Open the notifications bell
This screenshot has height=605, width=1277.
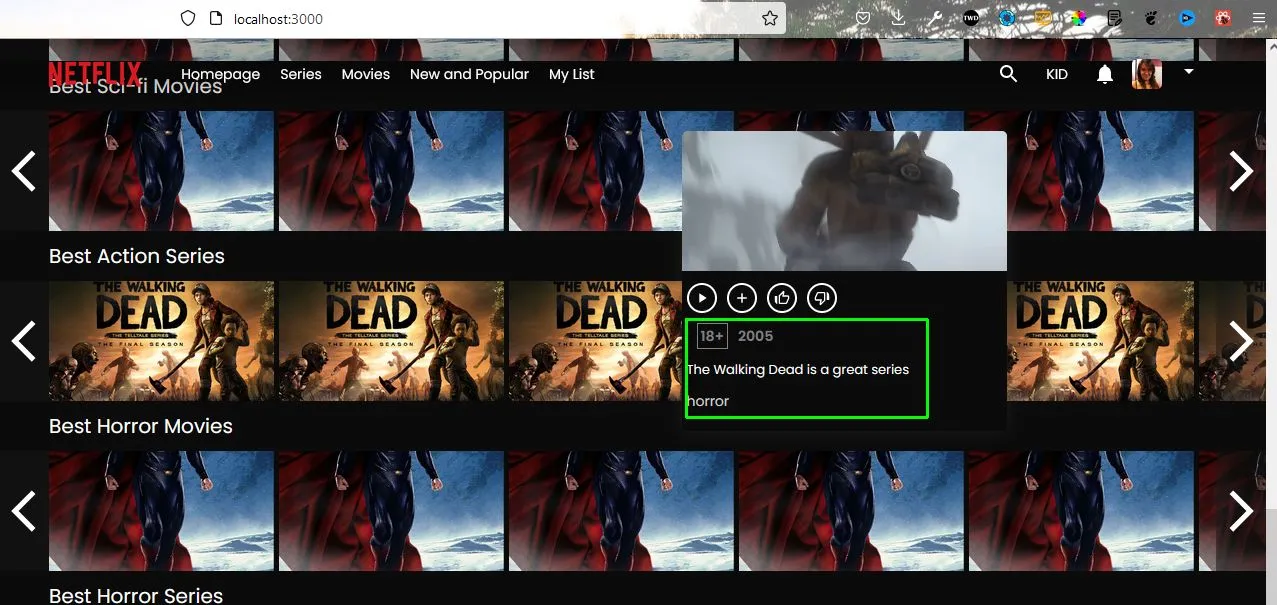1104,74
